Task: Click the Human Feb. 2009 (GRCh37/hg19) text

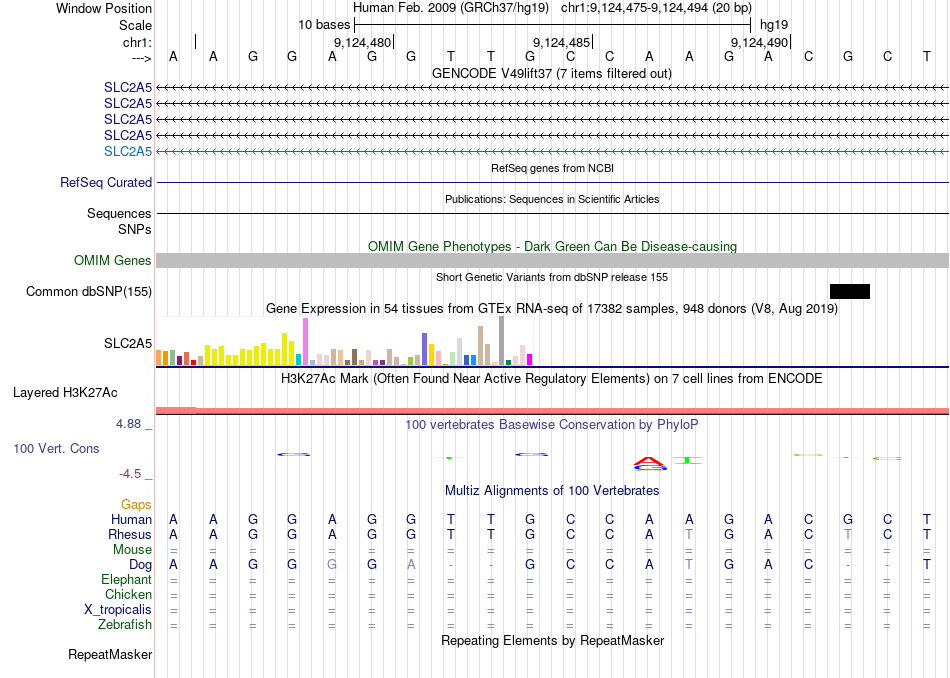Action: pyautogui.click(x=451, y=8)
